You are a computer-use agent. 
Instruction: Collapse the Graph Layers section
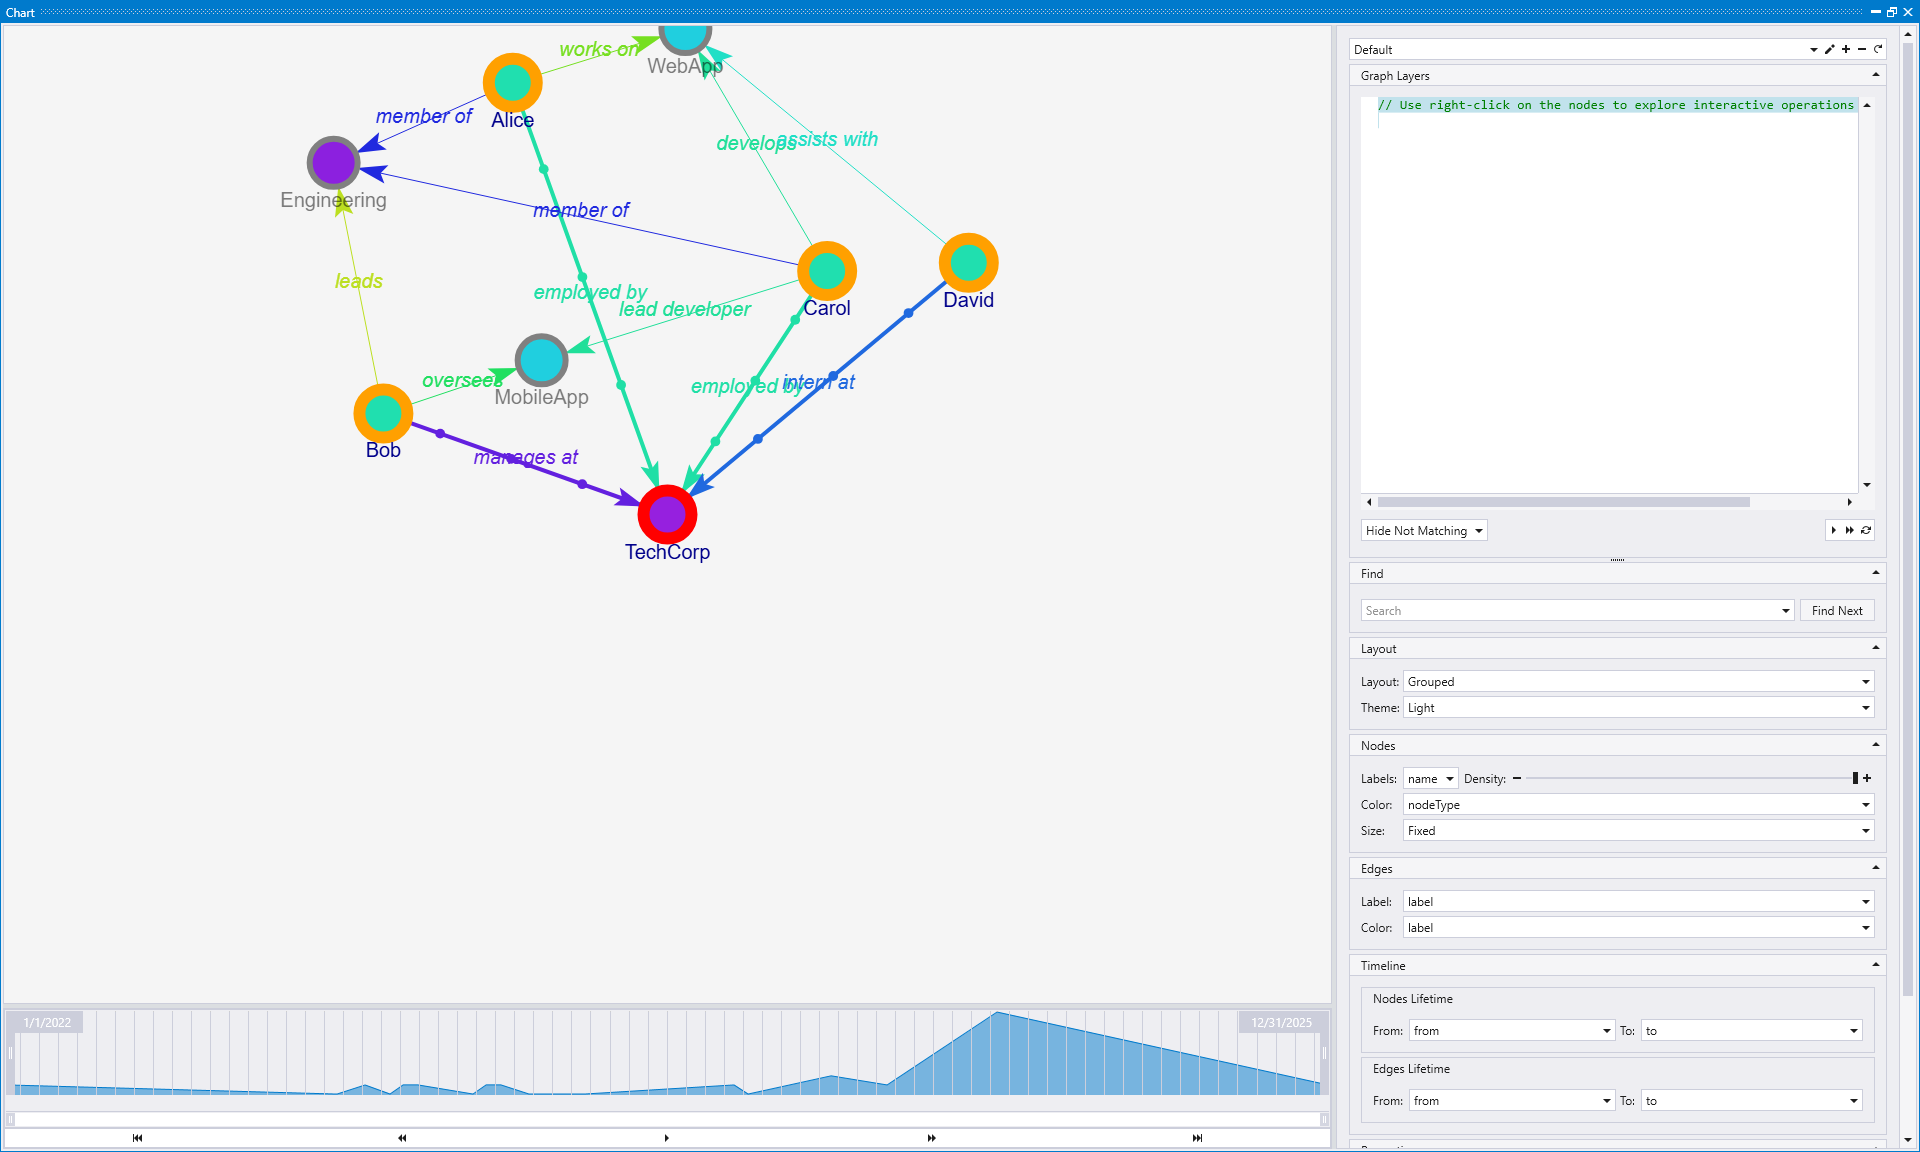(1877, 75)
